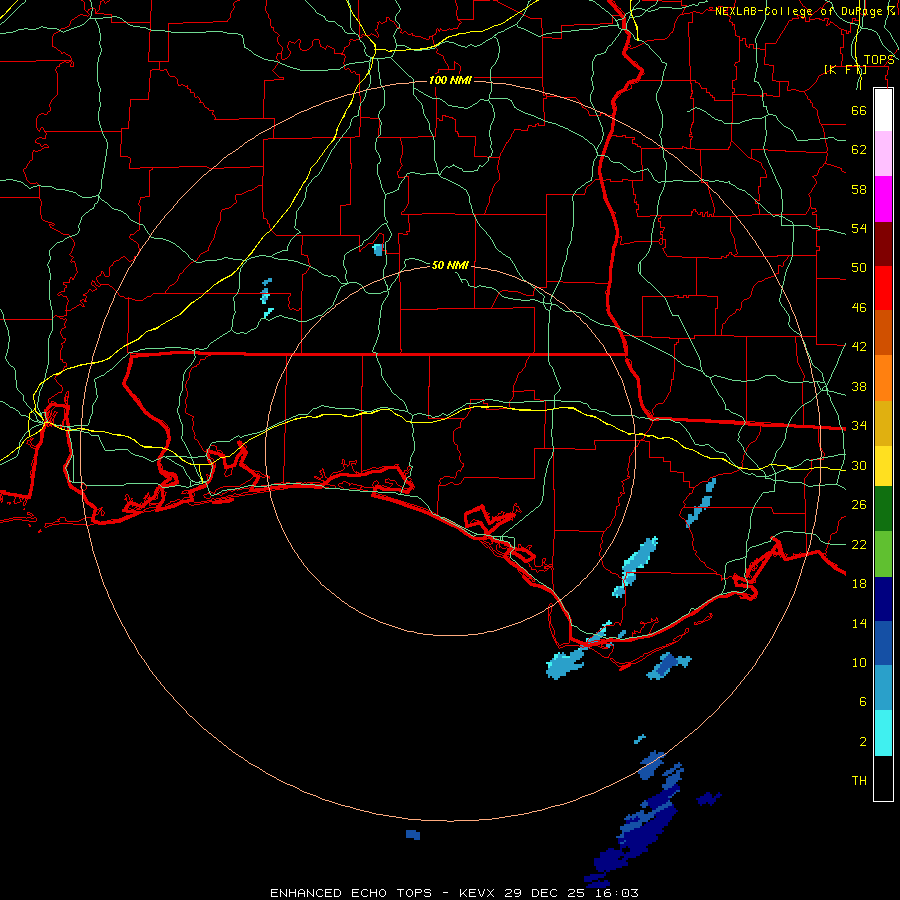Click the legend value '22'
900x900 pixels.
tap(859, 544)
